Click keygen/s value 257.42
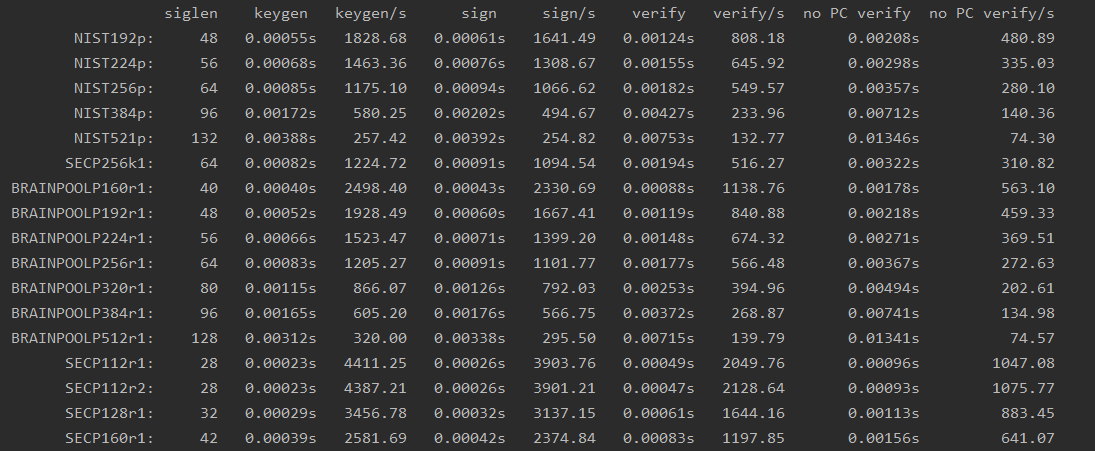Screen dimensions: 1095x451 pyautogui.click(x=380, y=138)
